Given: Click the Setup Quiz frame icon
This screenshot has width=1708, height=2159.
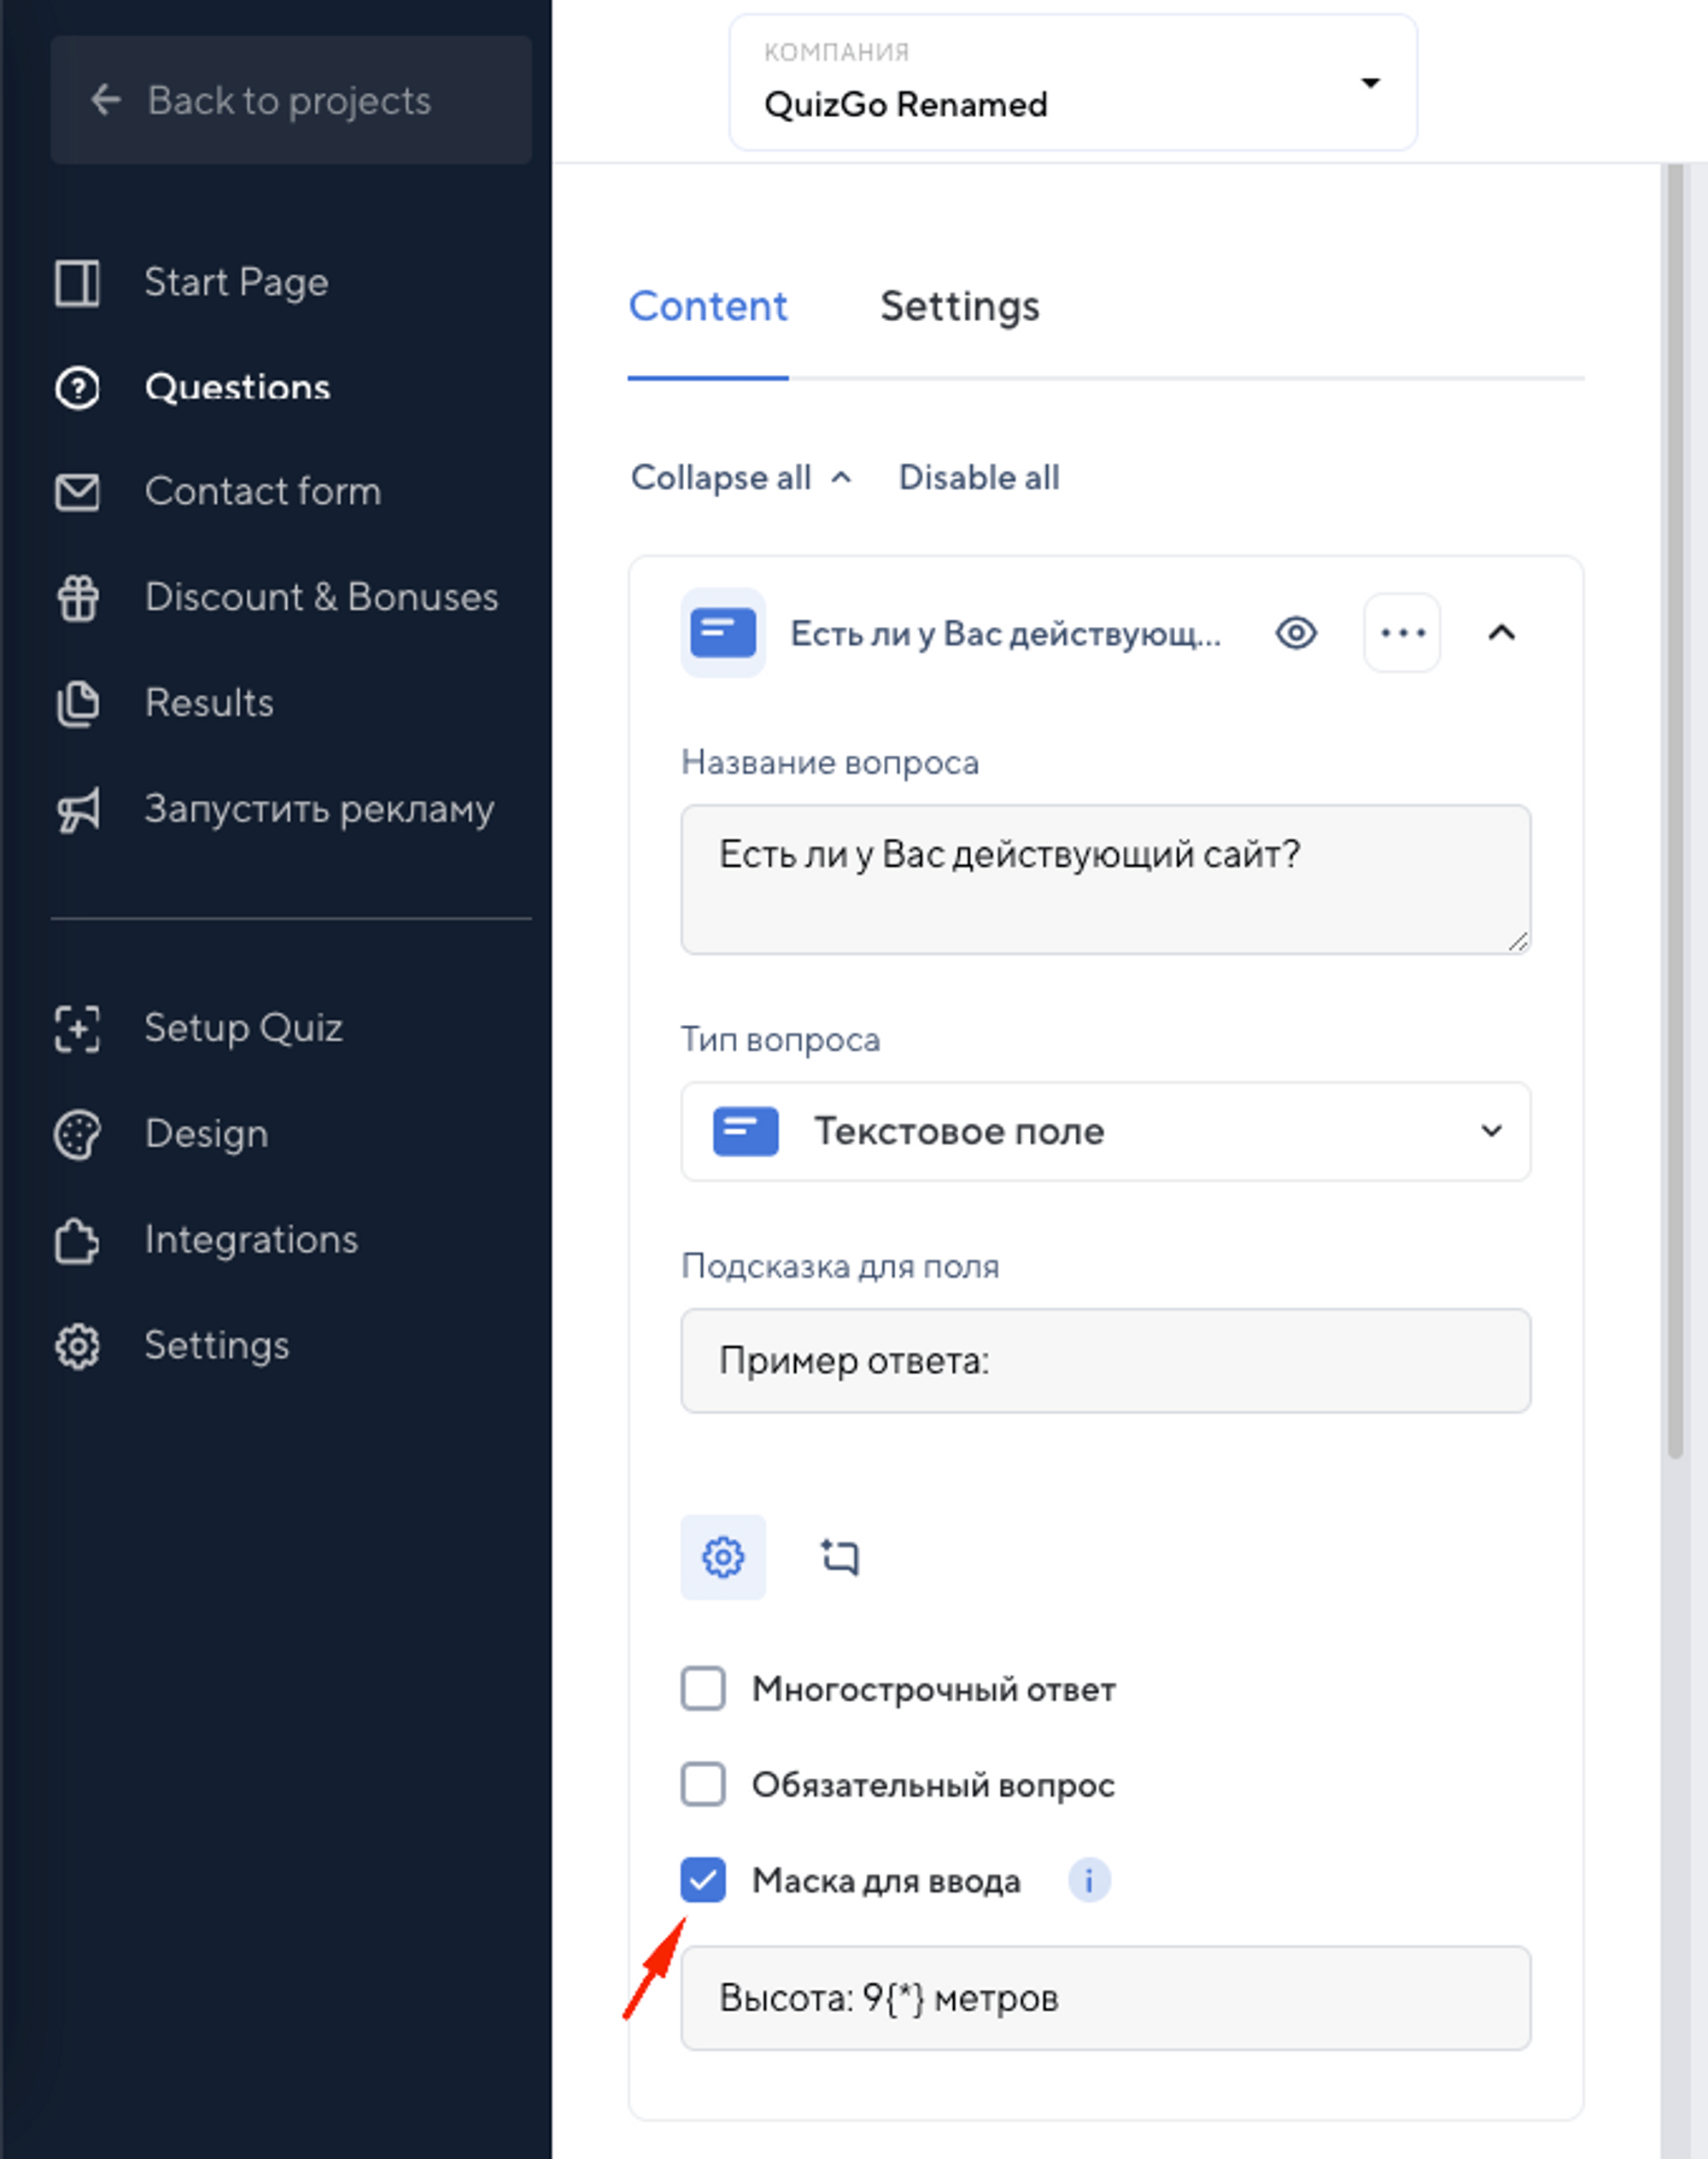Looking at the screenshot, I should 77,1029.
